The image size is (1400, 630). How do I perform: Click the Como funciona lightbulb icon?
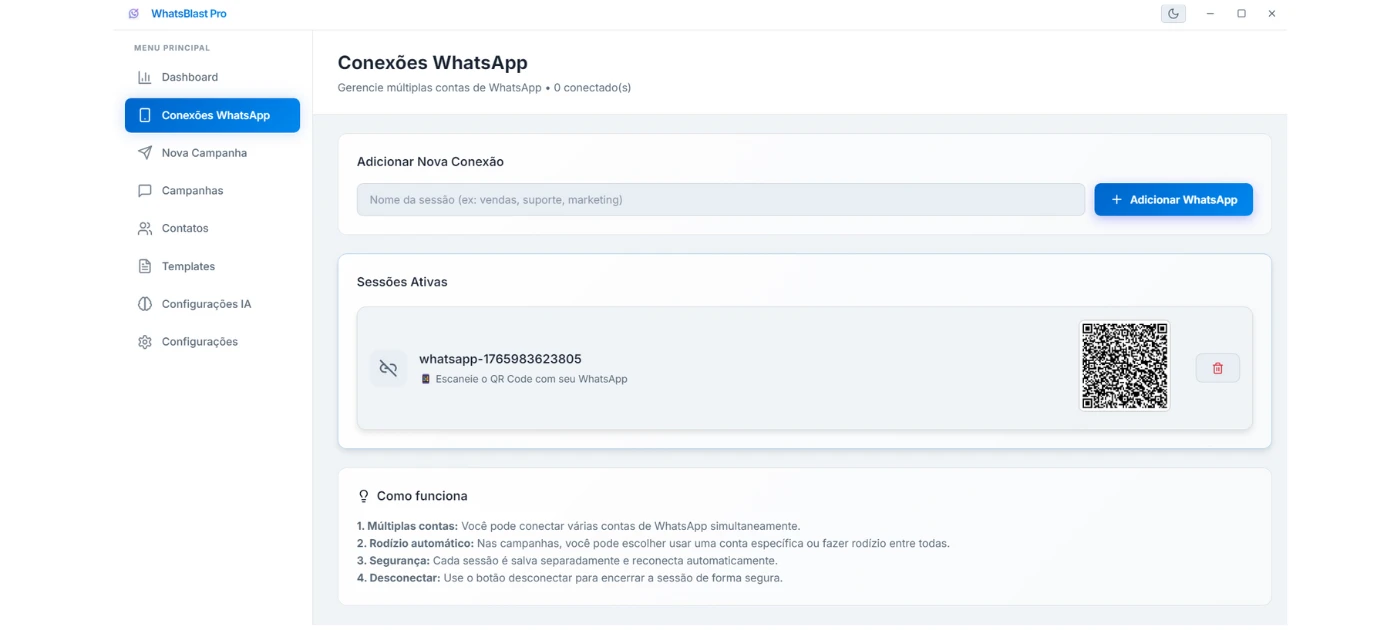[363, 496]
